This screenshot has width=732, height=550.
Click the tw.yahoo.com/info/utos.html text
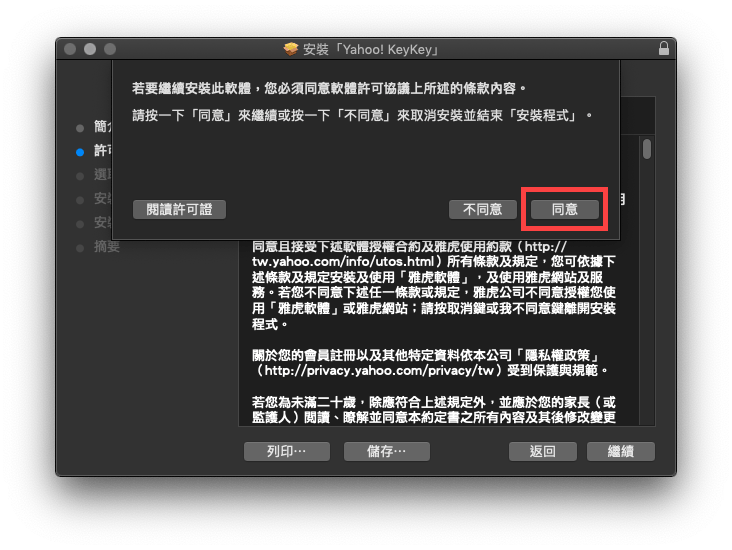pyautogui.click(x=343, y=261)
